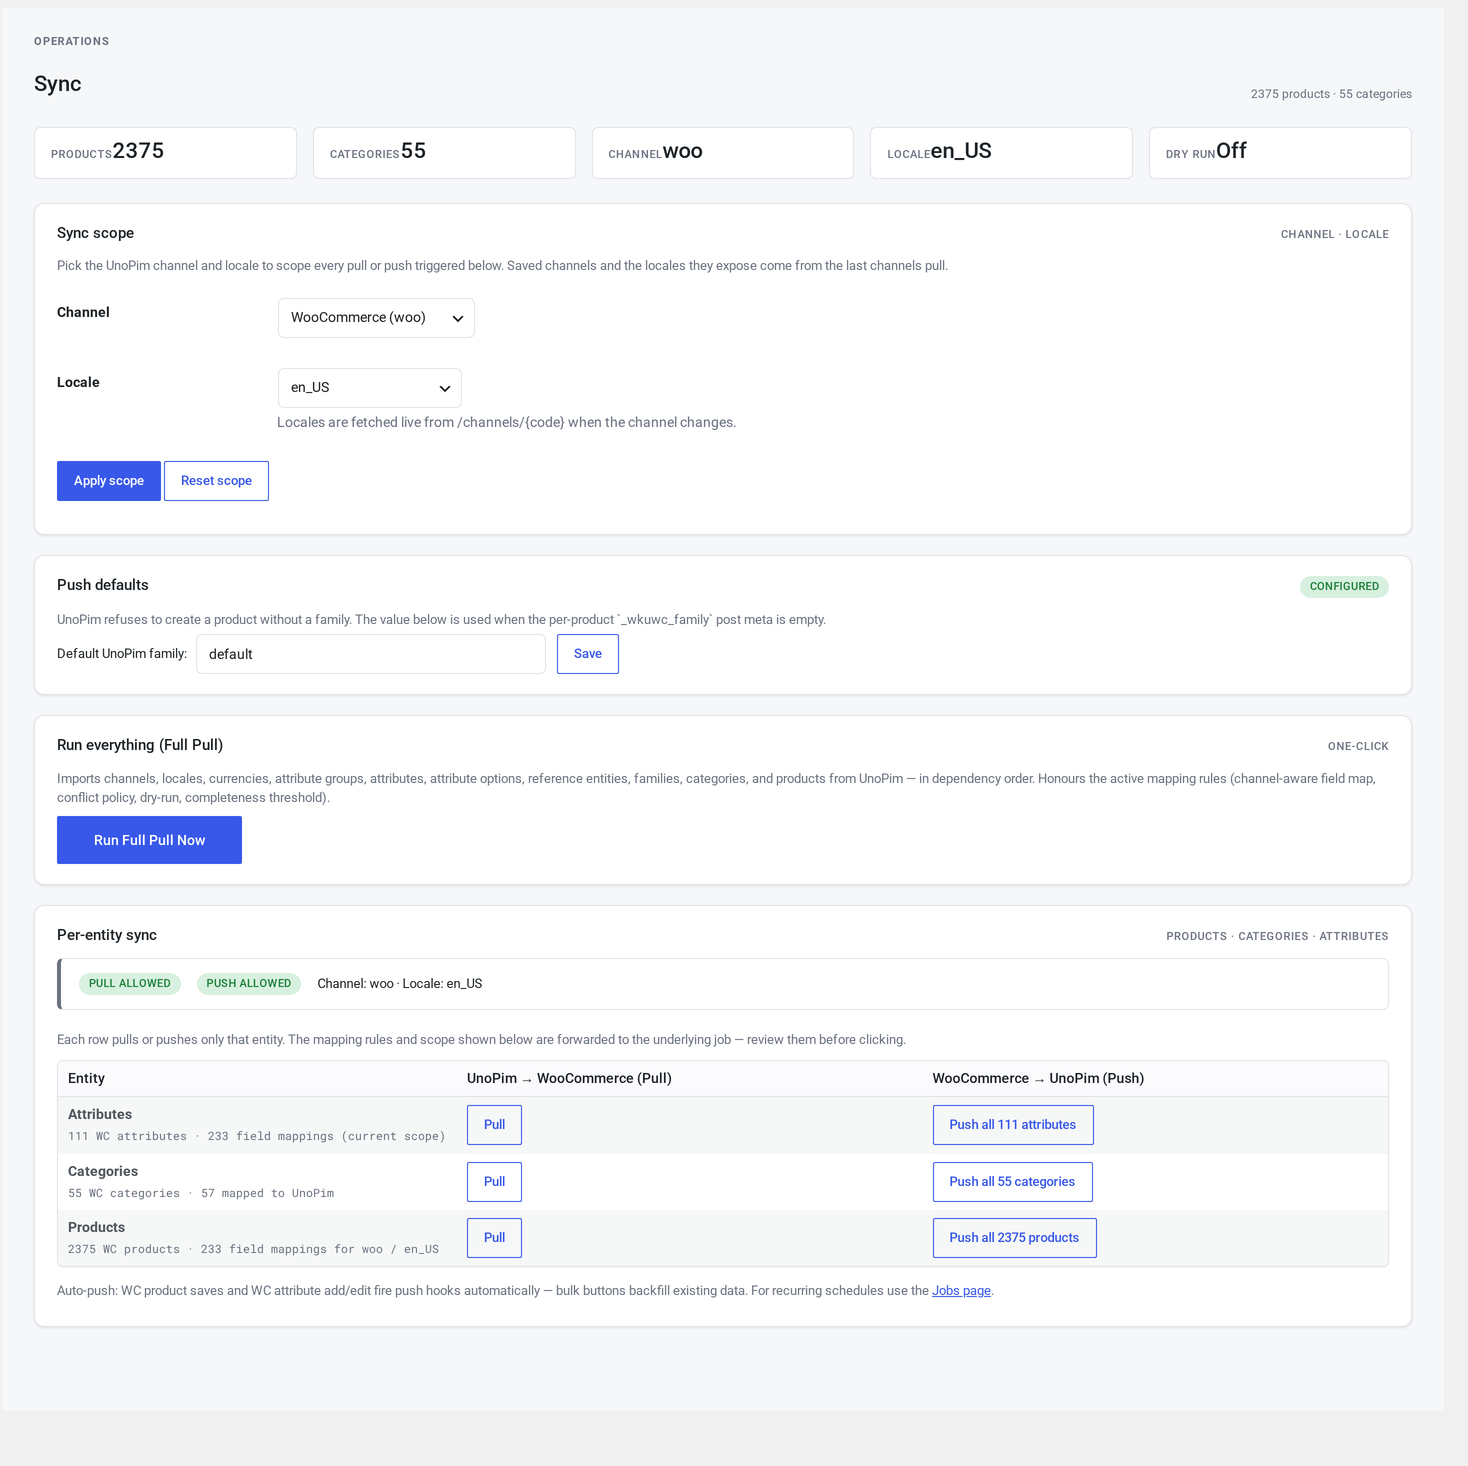Click the Apply scope button
This screenshot has height=1466, width=1468.
coord(109,481)
